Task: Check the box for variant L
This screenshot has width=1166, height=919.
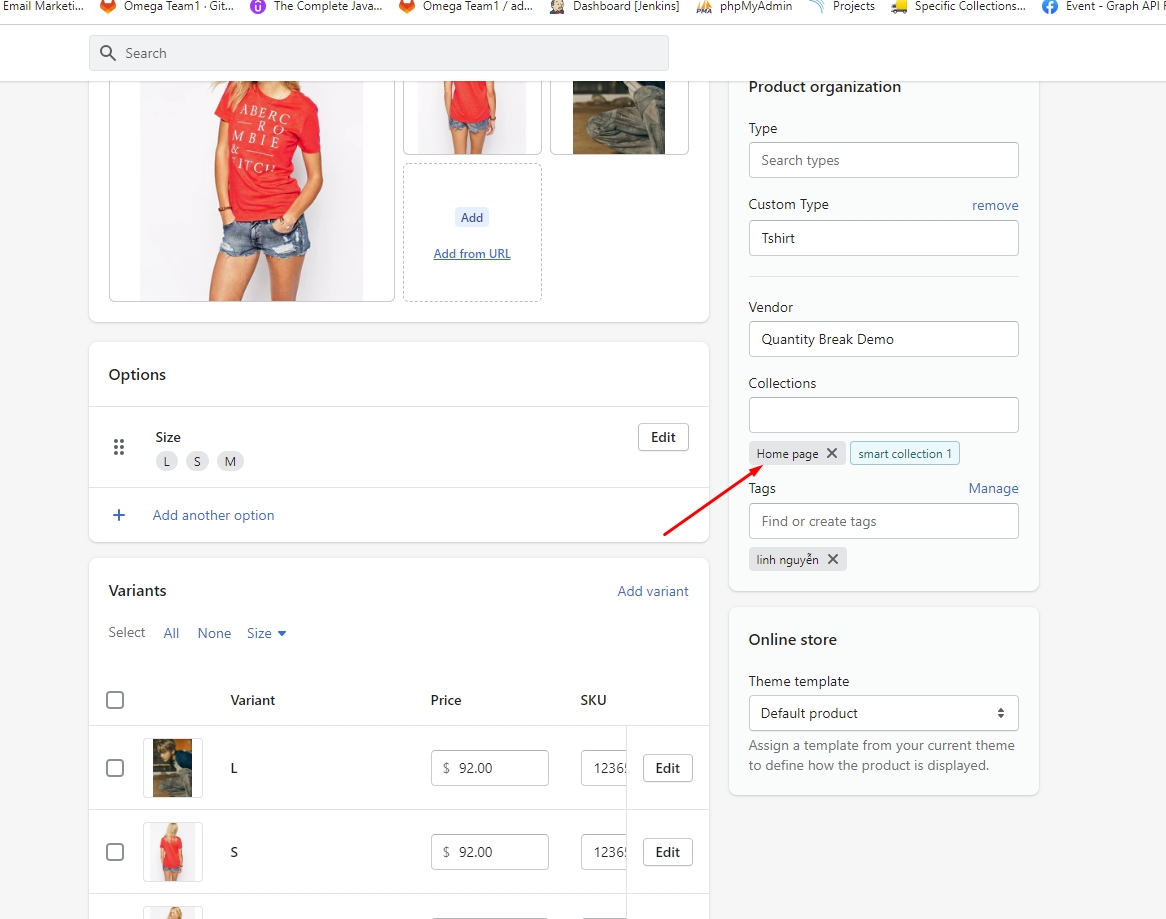Action: tap(115, 768)
